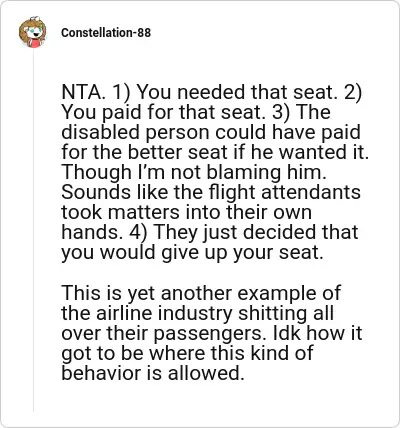Click the Constellation-88 user avatar
The height and width of the screenshot is (428, 400).
pyautogui.click(x=32, y=32)
